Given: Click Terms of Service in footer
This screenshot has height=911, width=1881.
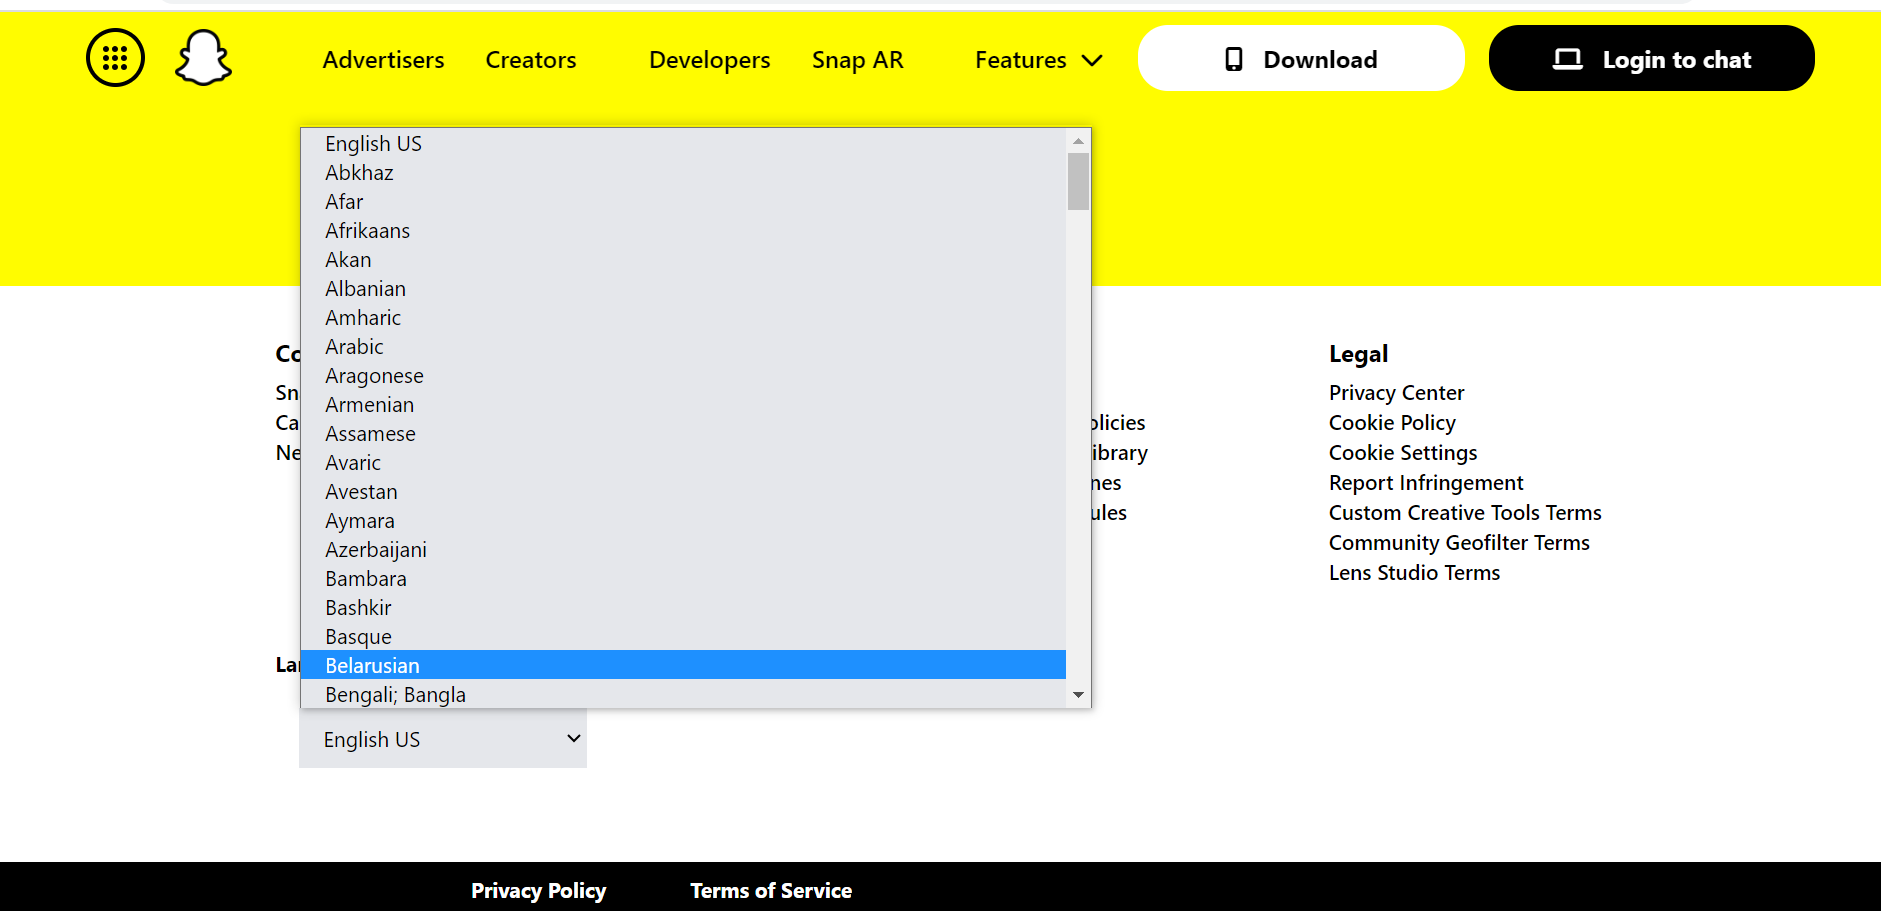Looking at the screenshot, I should [771, 890].
